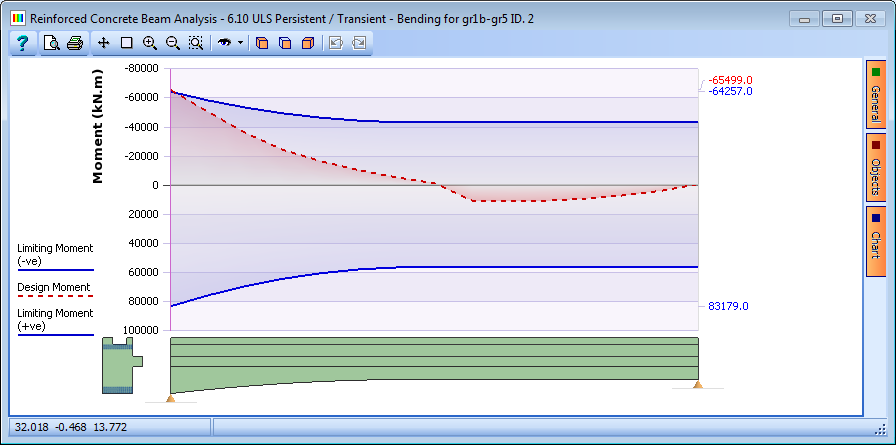Screen dimensions: 896x445
Task: Click the first greyed-out view icon
Action: click(x=335, y=43)
